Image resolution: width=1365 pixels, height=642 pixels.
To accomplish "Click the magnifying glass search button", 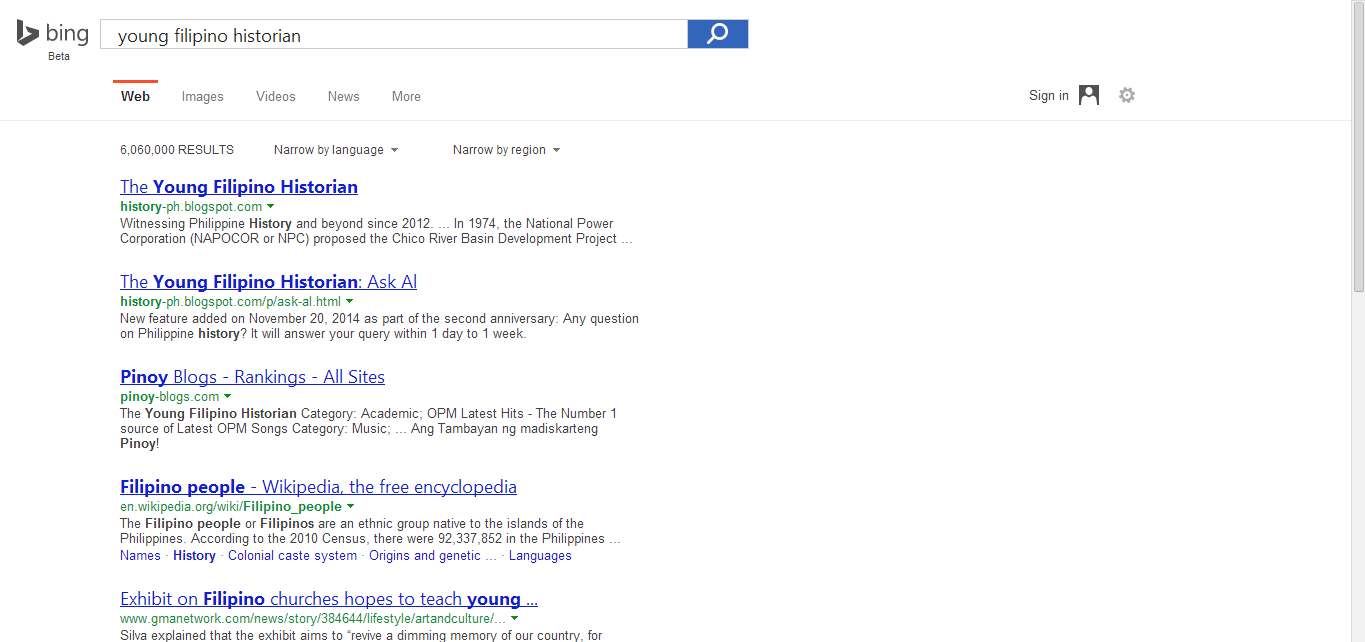I will coord(718,34).
